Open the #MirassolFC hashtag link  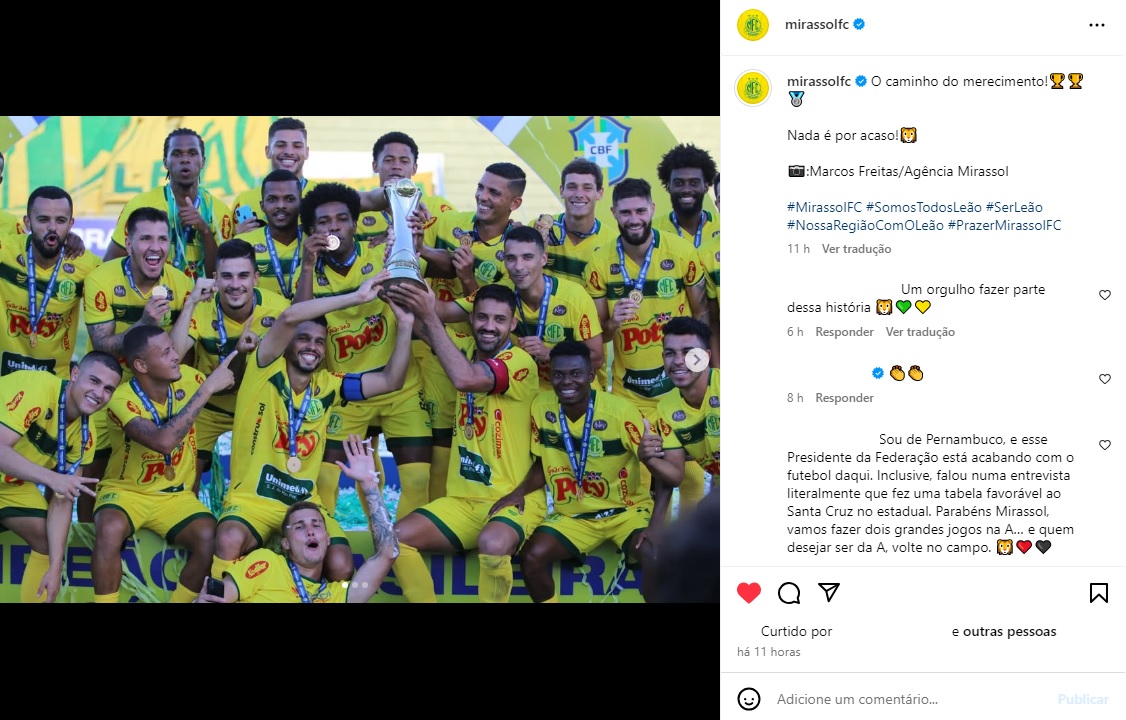(x=824, y=207)
